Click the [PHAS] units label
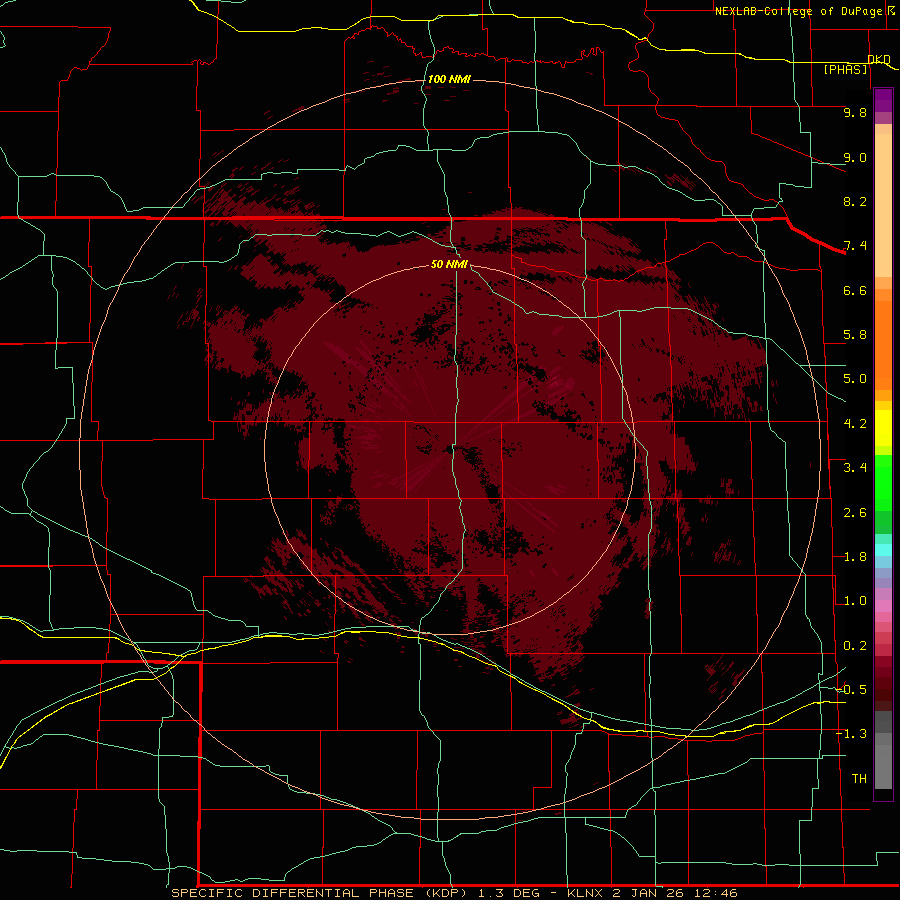Viewport: 900px width, 900px height. [845, 70]
